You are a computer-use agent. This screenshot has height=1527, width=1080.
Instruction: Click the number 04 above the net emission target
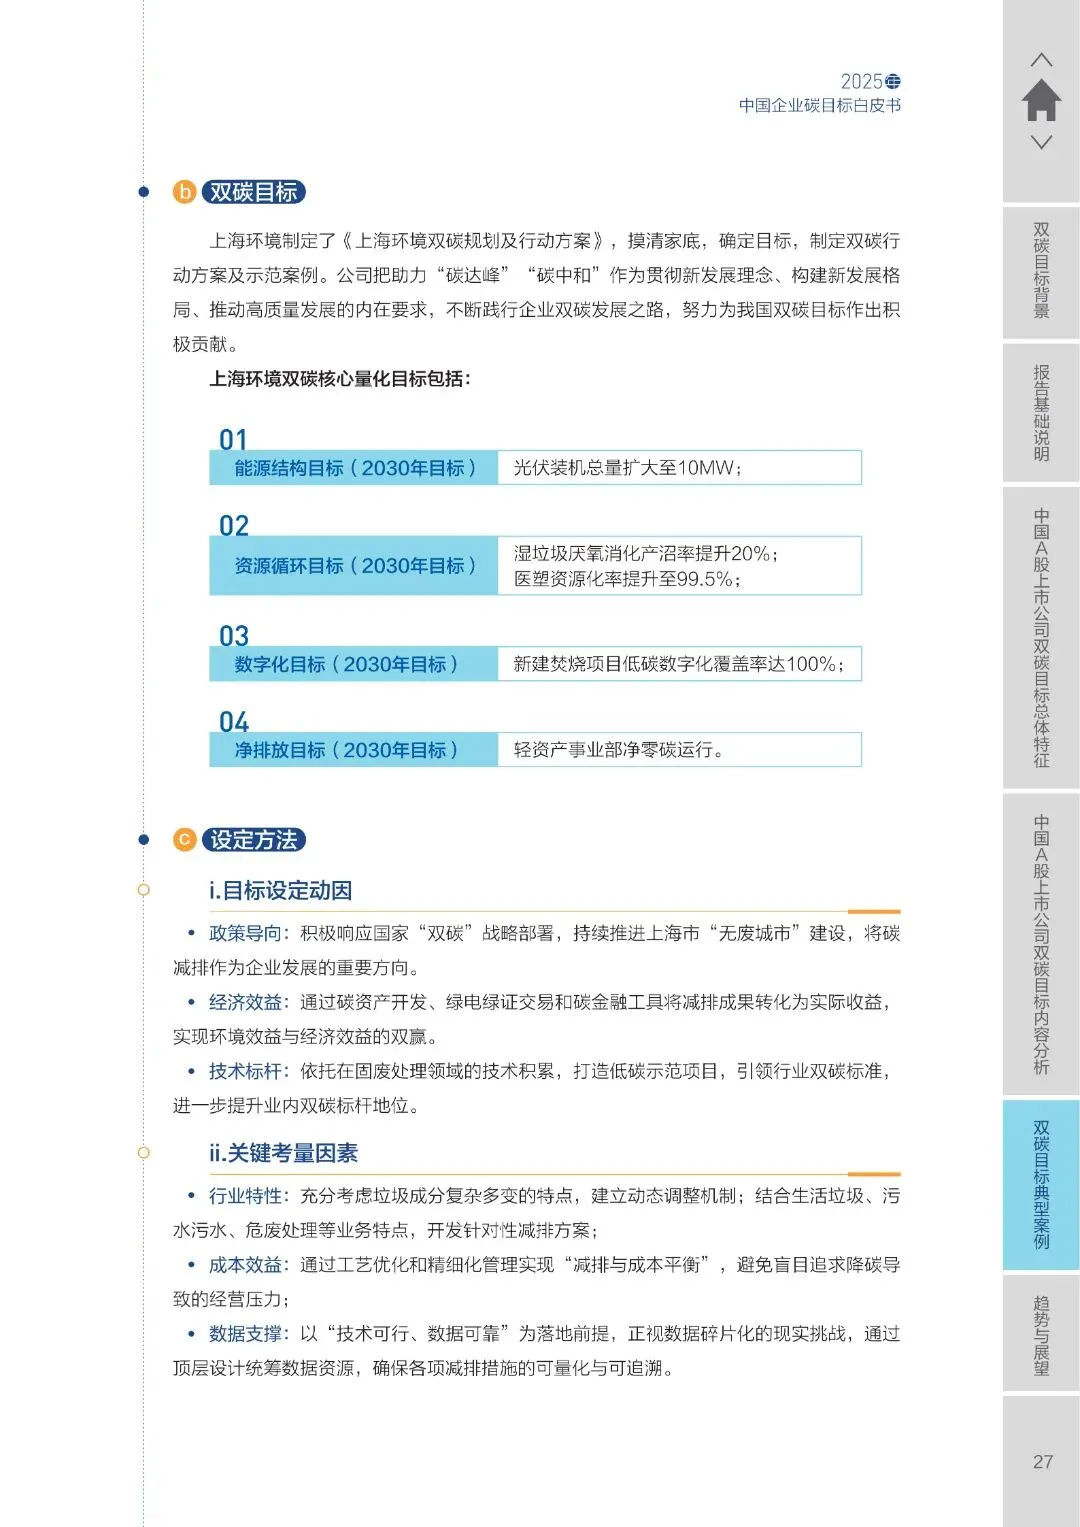[233, 721]
